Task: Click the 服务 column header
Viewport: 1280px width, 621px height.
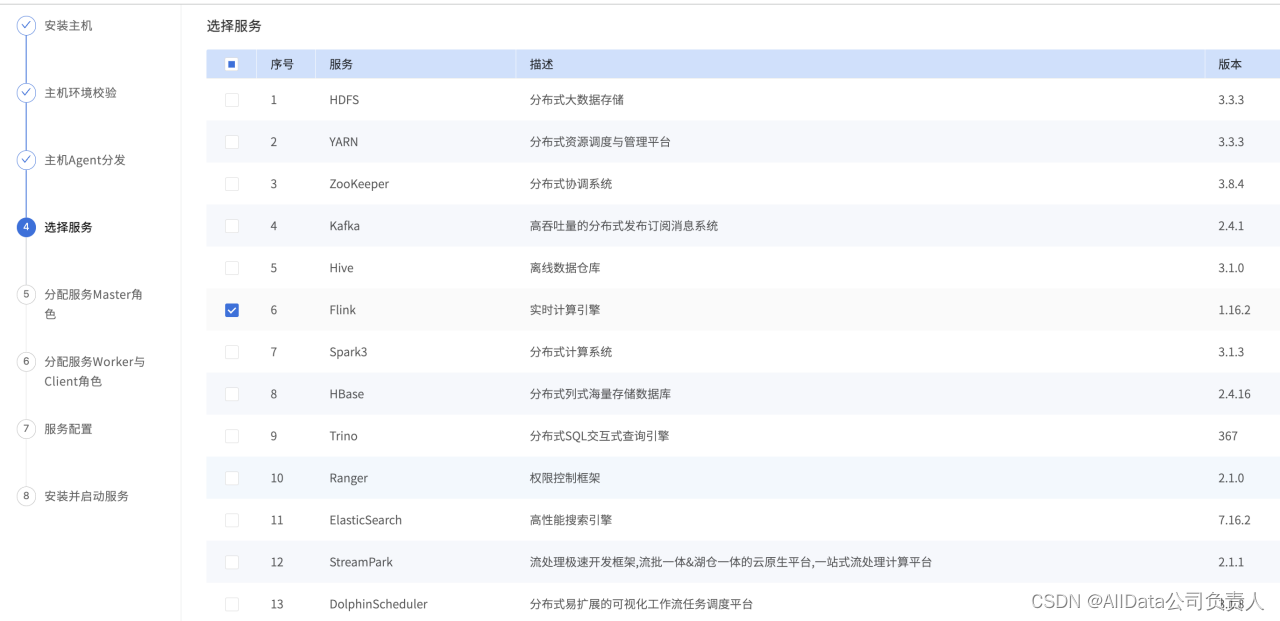Action: click(341, 64)
